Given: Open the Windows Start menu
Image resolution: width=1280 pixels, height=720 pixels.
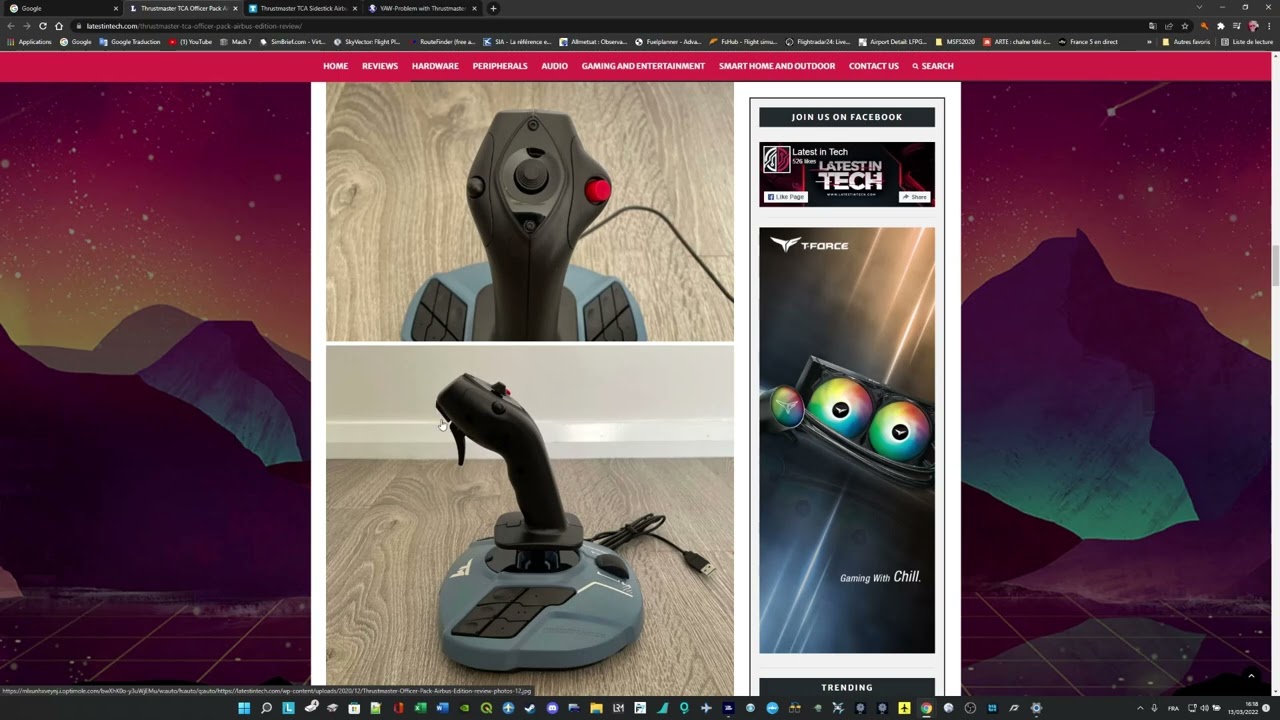Looking at the screenshot, I should point(244,708).
